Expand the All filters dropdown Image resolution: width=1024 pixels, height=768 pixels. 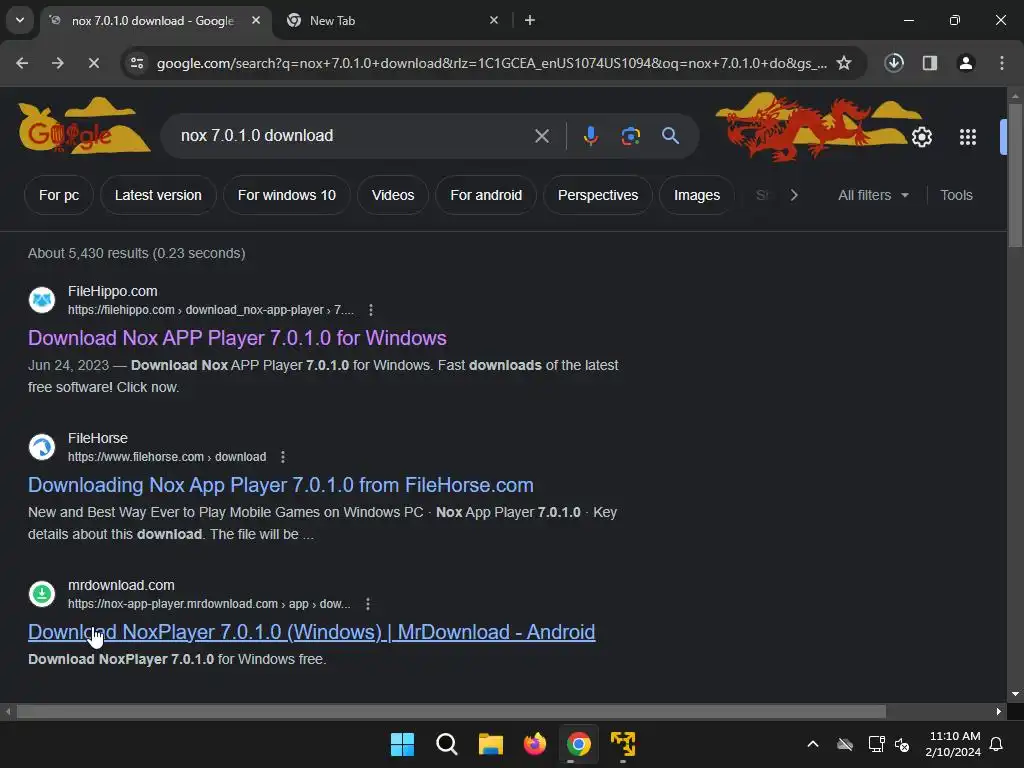click(x=873, y=195)
